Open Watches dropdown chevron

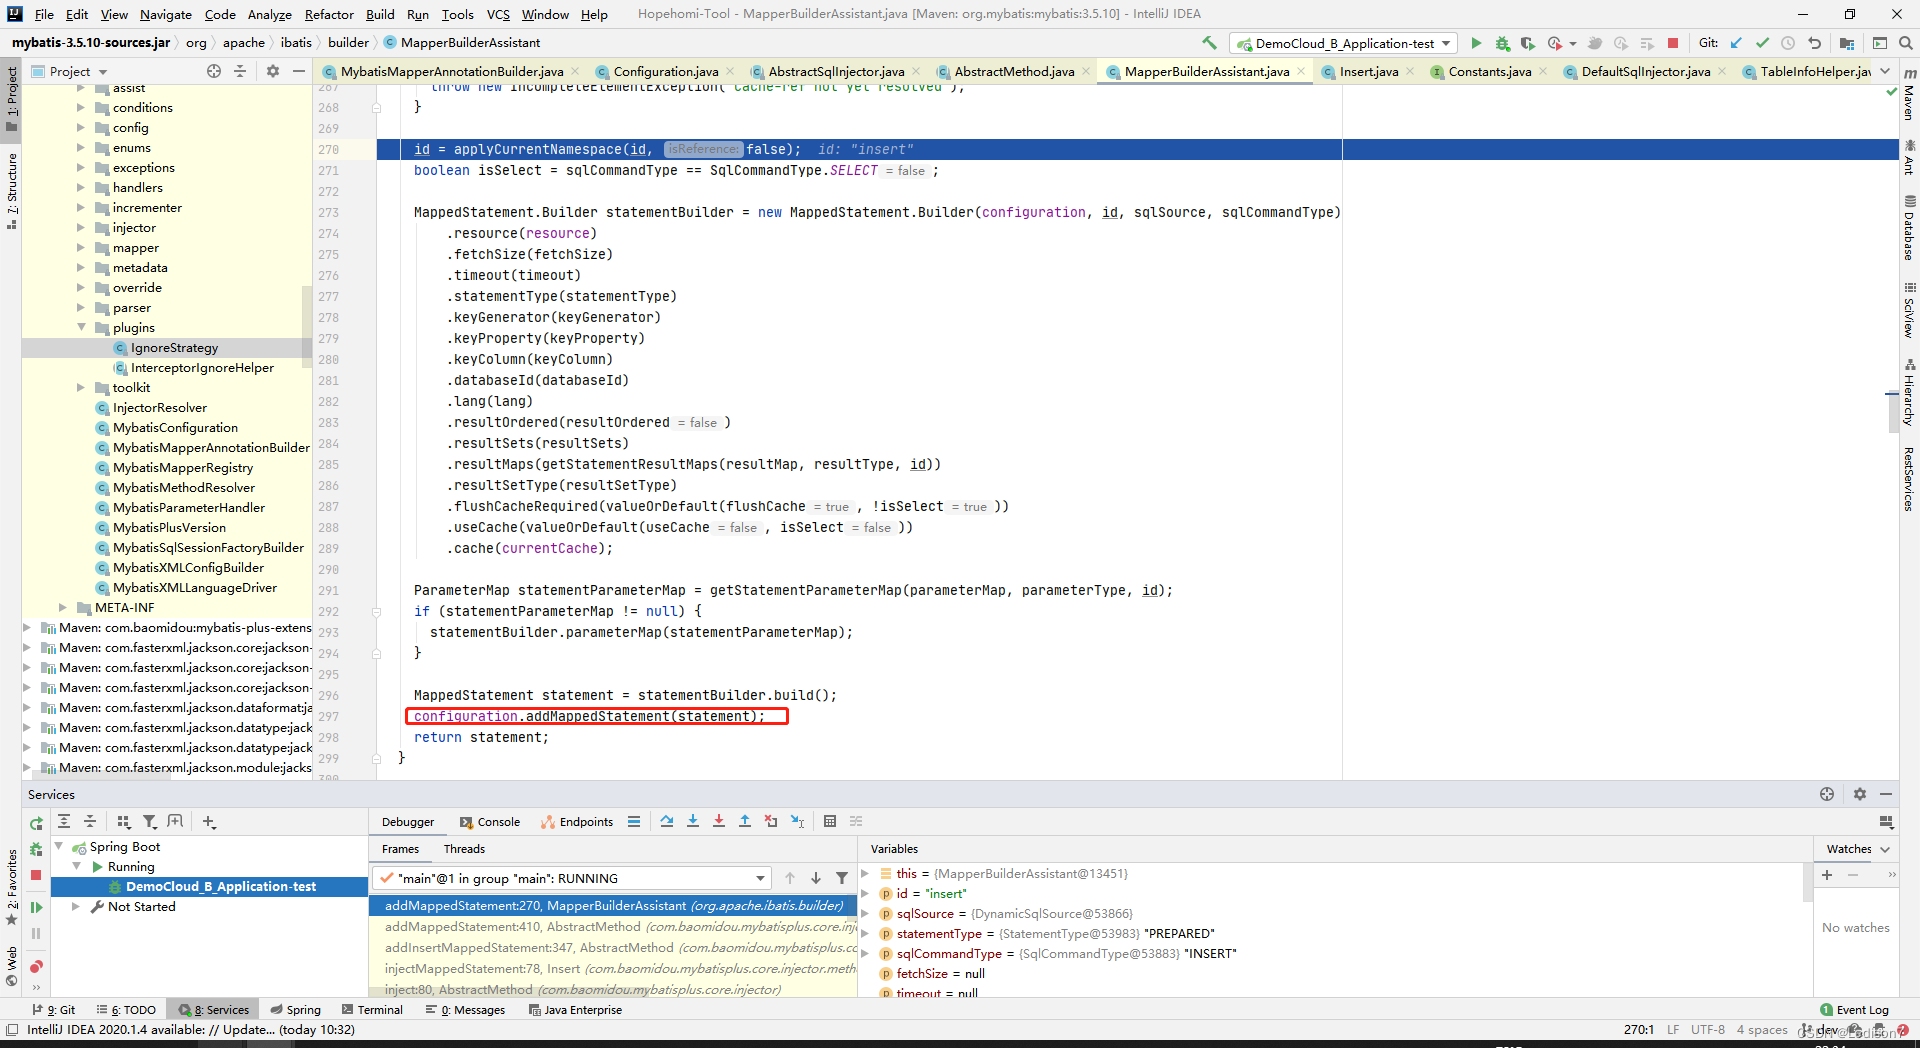[1885, 849]
